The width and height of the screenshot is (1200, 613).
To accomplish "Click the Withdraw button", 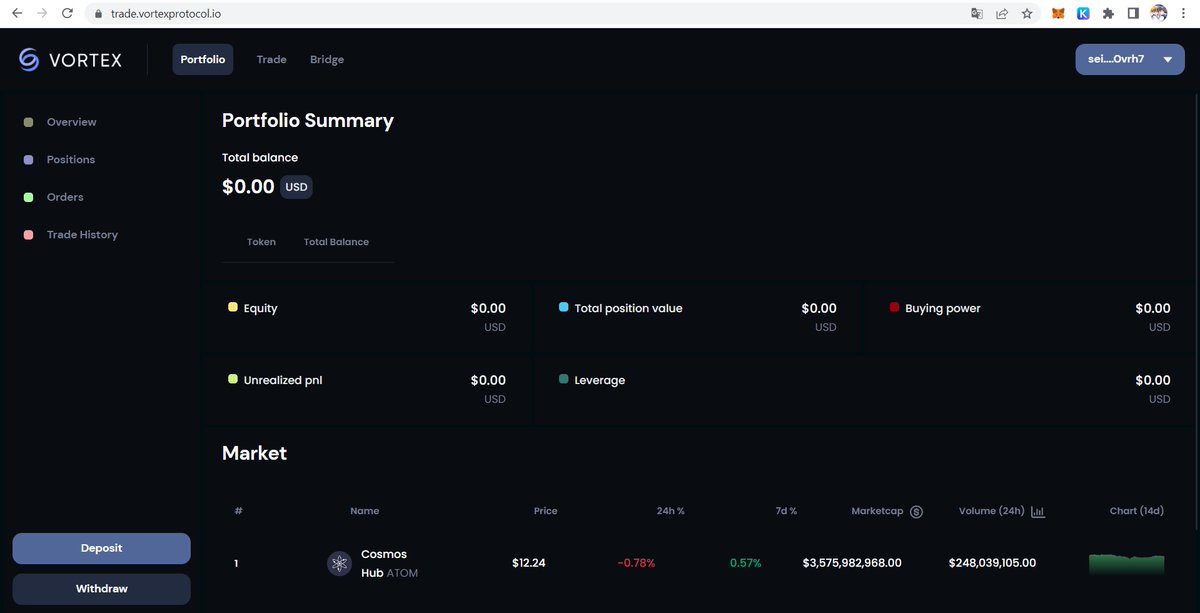I will click(x=101, y=589).
